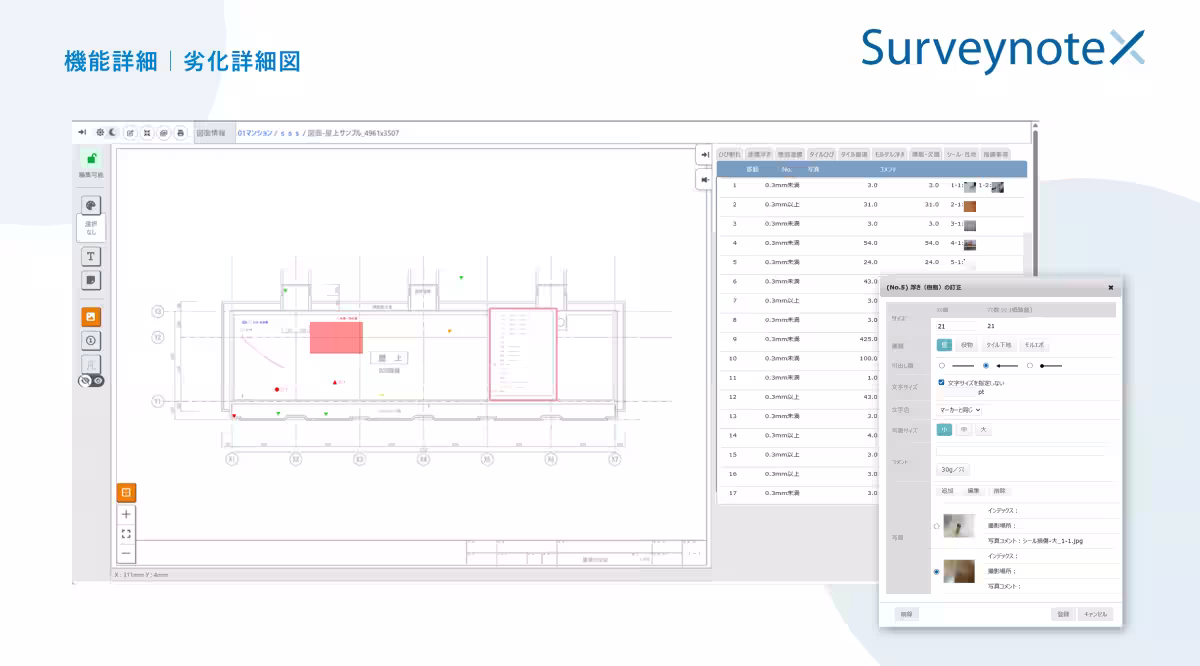Select the Text T tool
The height and width of the screenshot is (666, 1200).
click(x=91, y=255)
